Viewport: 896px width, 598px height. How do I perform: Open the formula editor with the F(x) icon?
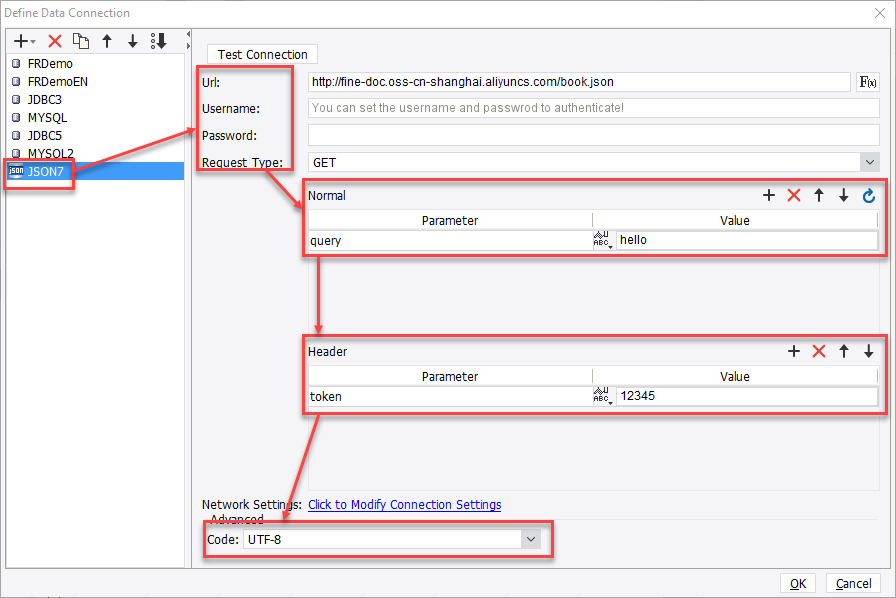[867, 81]
